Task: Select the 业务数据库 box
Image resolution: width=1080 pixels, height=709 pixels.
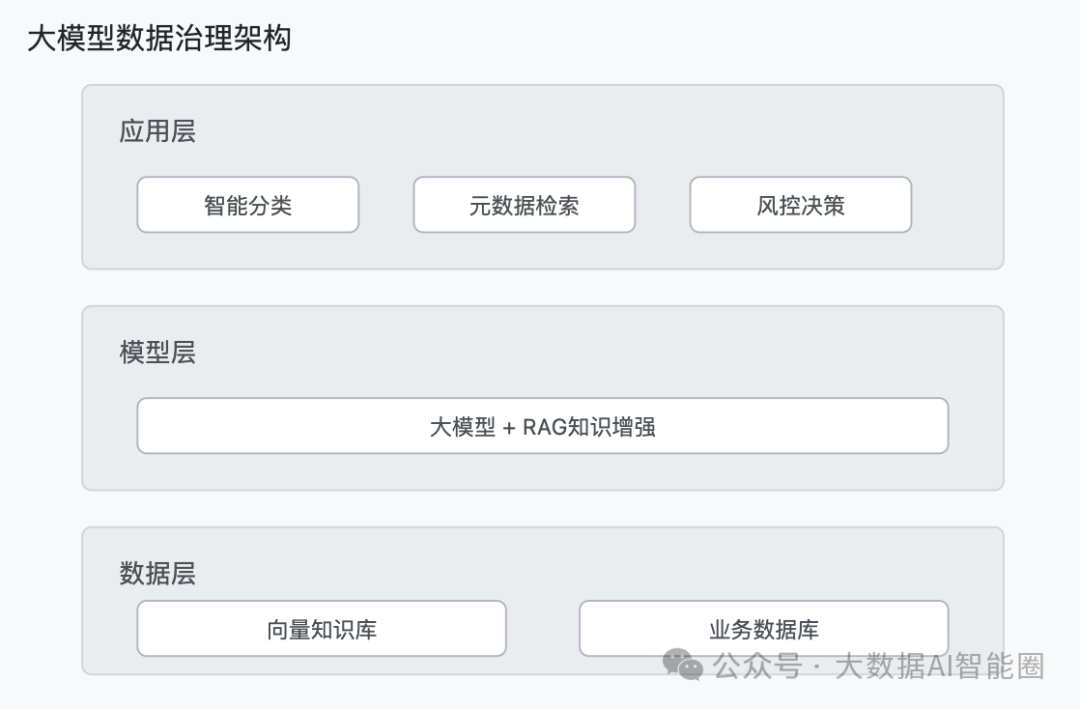Action: point(764,628)
